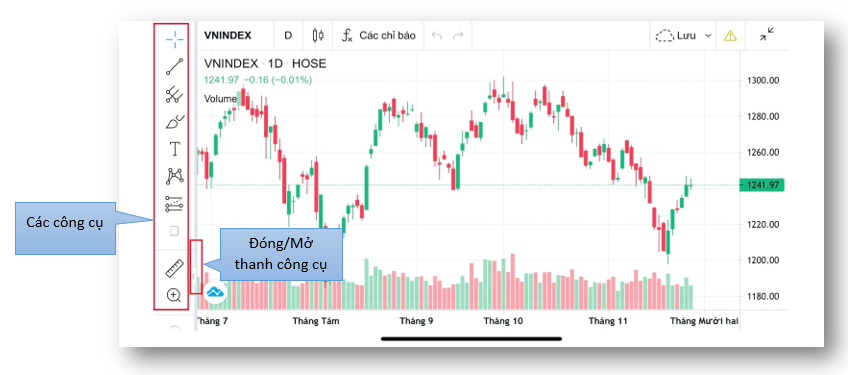Select the trend line drawing tool
Viewport: 848px width, 375px height.
pyautogui.click(x=174, y=67)
